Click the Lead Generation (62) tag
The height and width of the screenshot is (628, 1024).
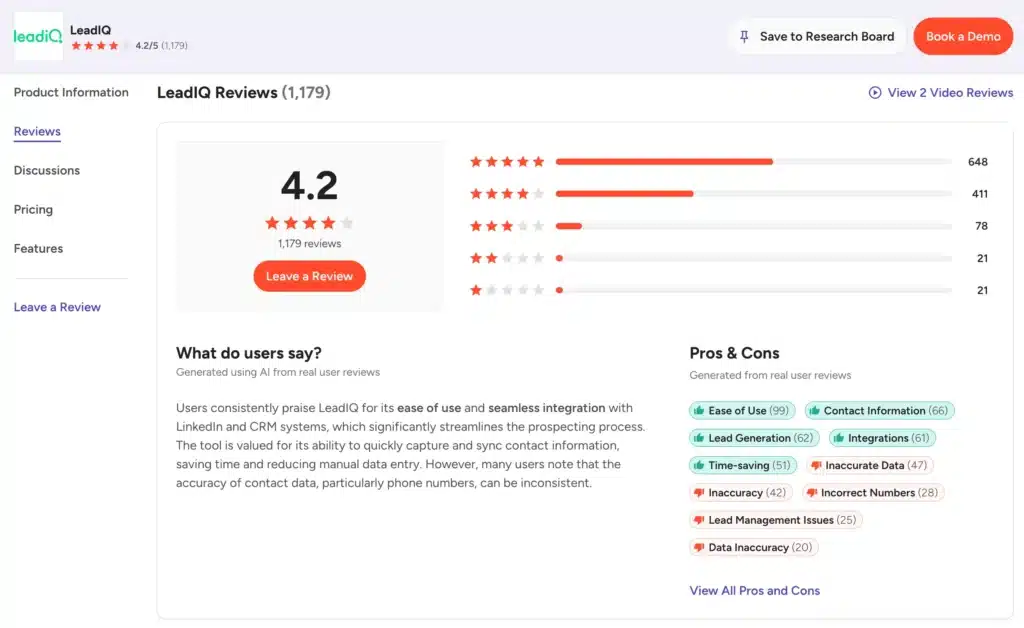(754, 438)
